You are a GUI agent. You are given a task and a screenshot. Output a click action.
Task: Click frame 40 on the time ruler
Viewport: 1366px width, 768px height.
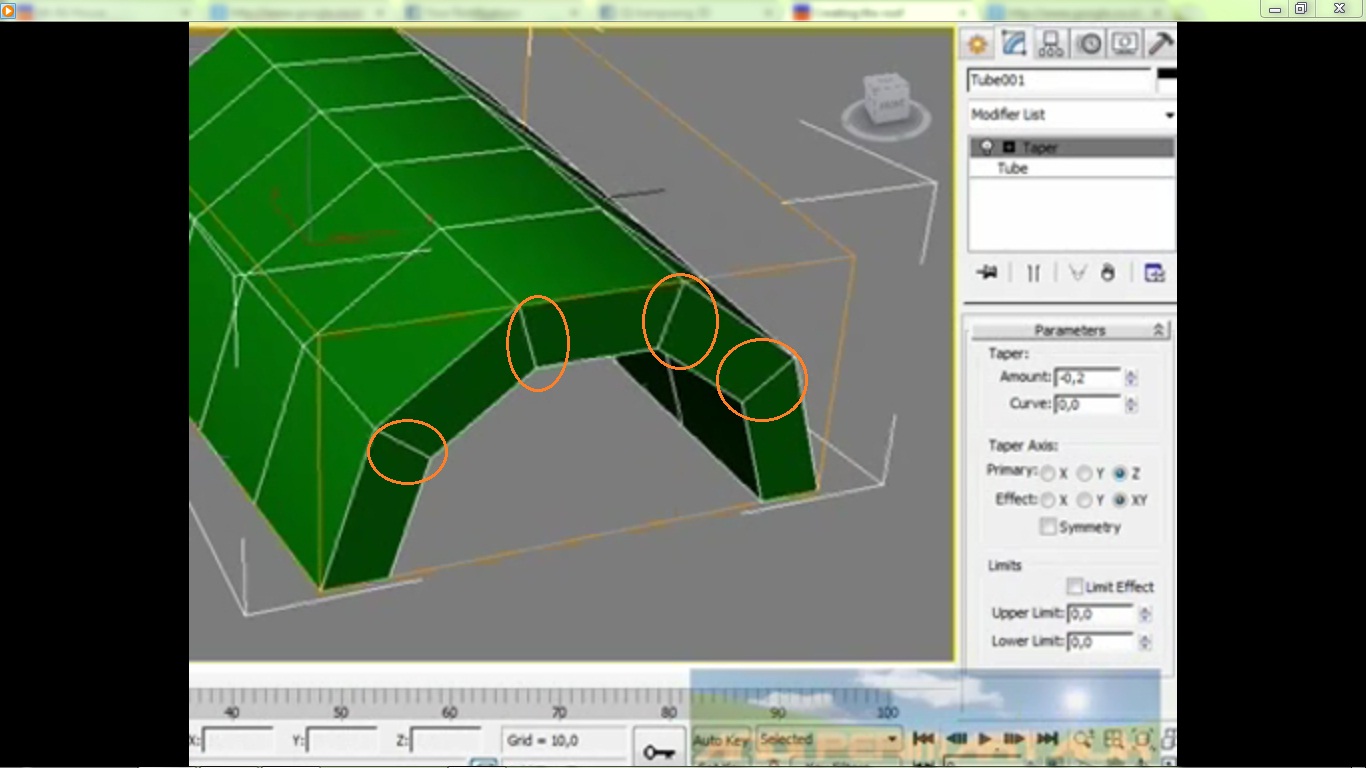click(x=232, y=713)
